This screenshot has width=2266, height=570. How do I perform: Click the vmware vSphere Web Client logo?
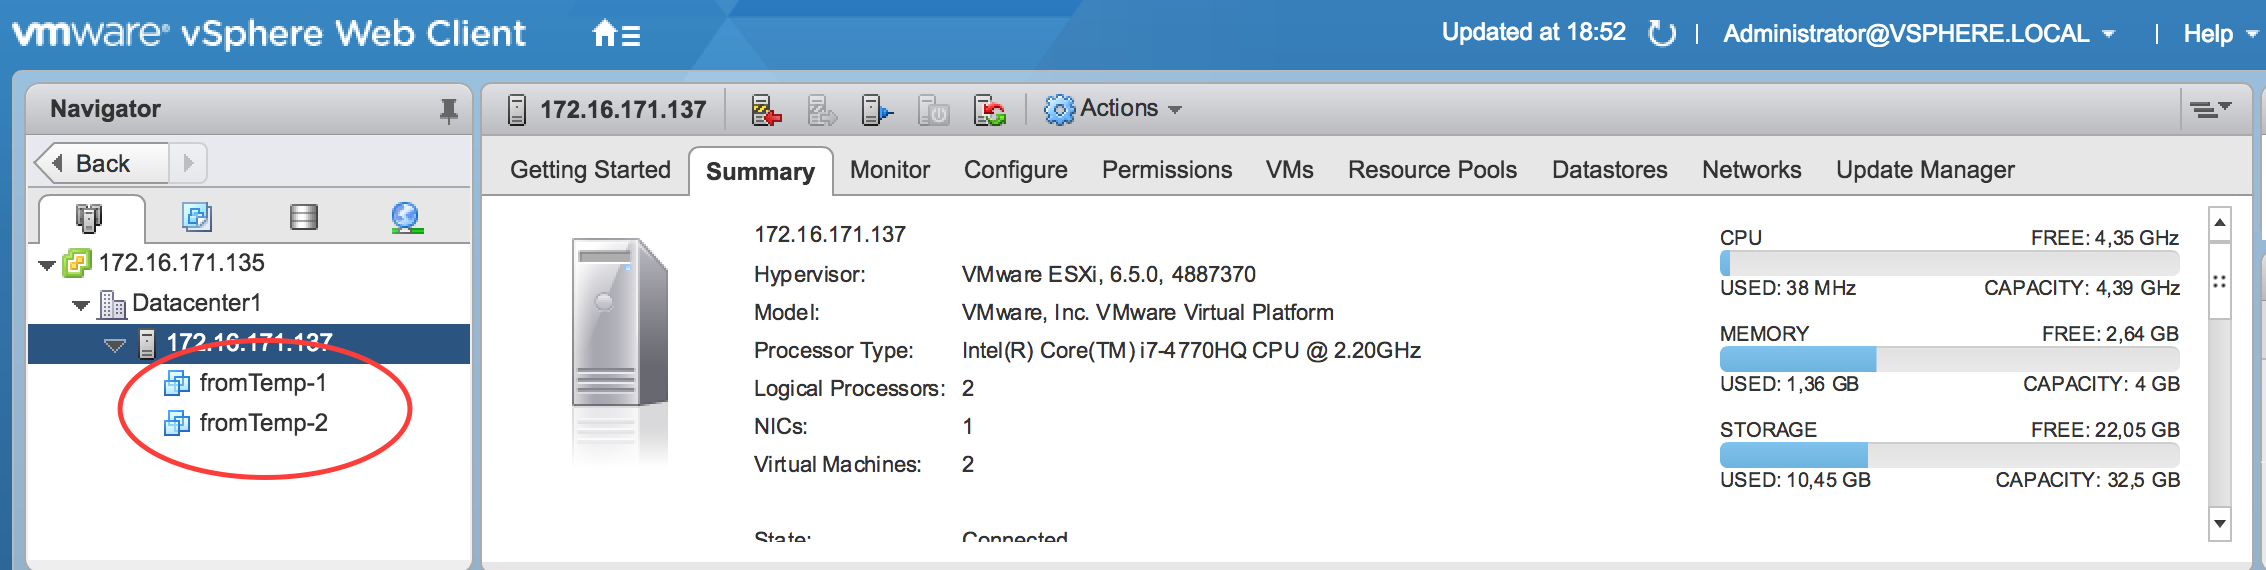click(268, 34)
